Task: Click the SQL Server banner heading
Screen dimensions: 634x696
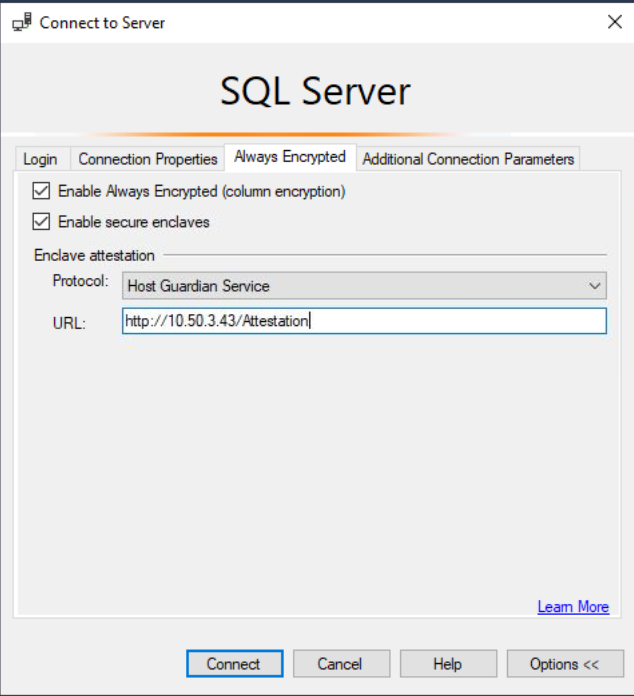Action: coord(315,91)
